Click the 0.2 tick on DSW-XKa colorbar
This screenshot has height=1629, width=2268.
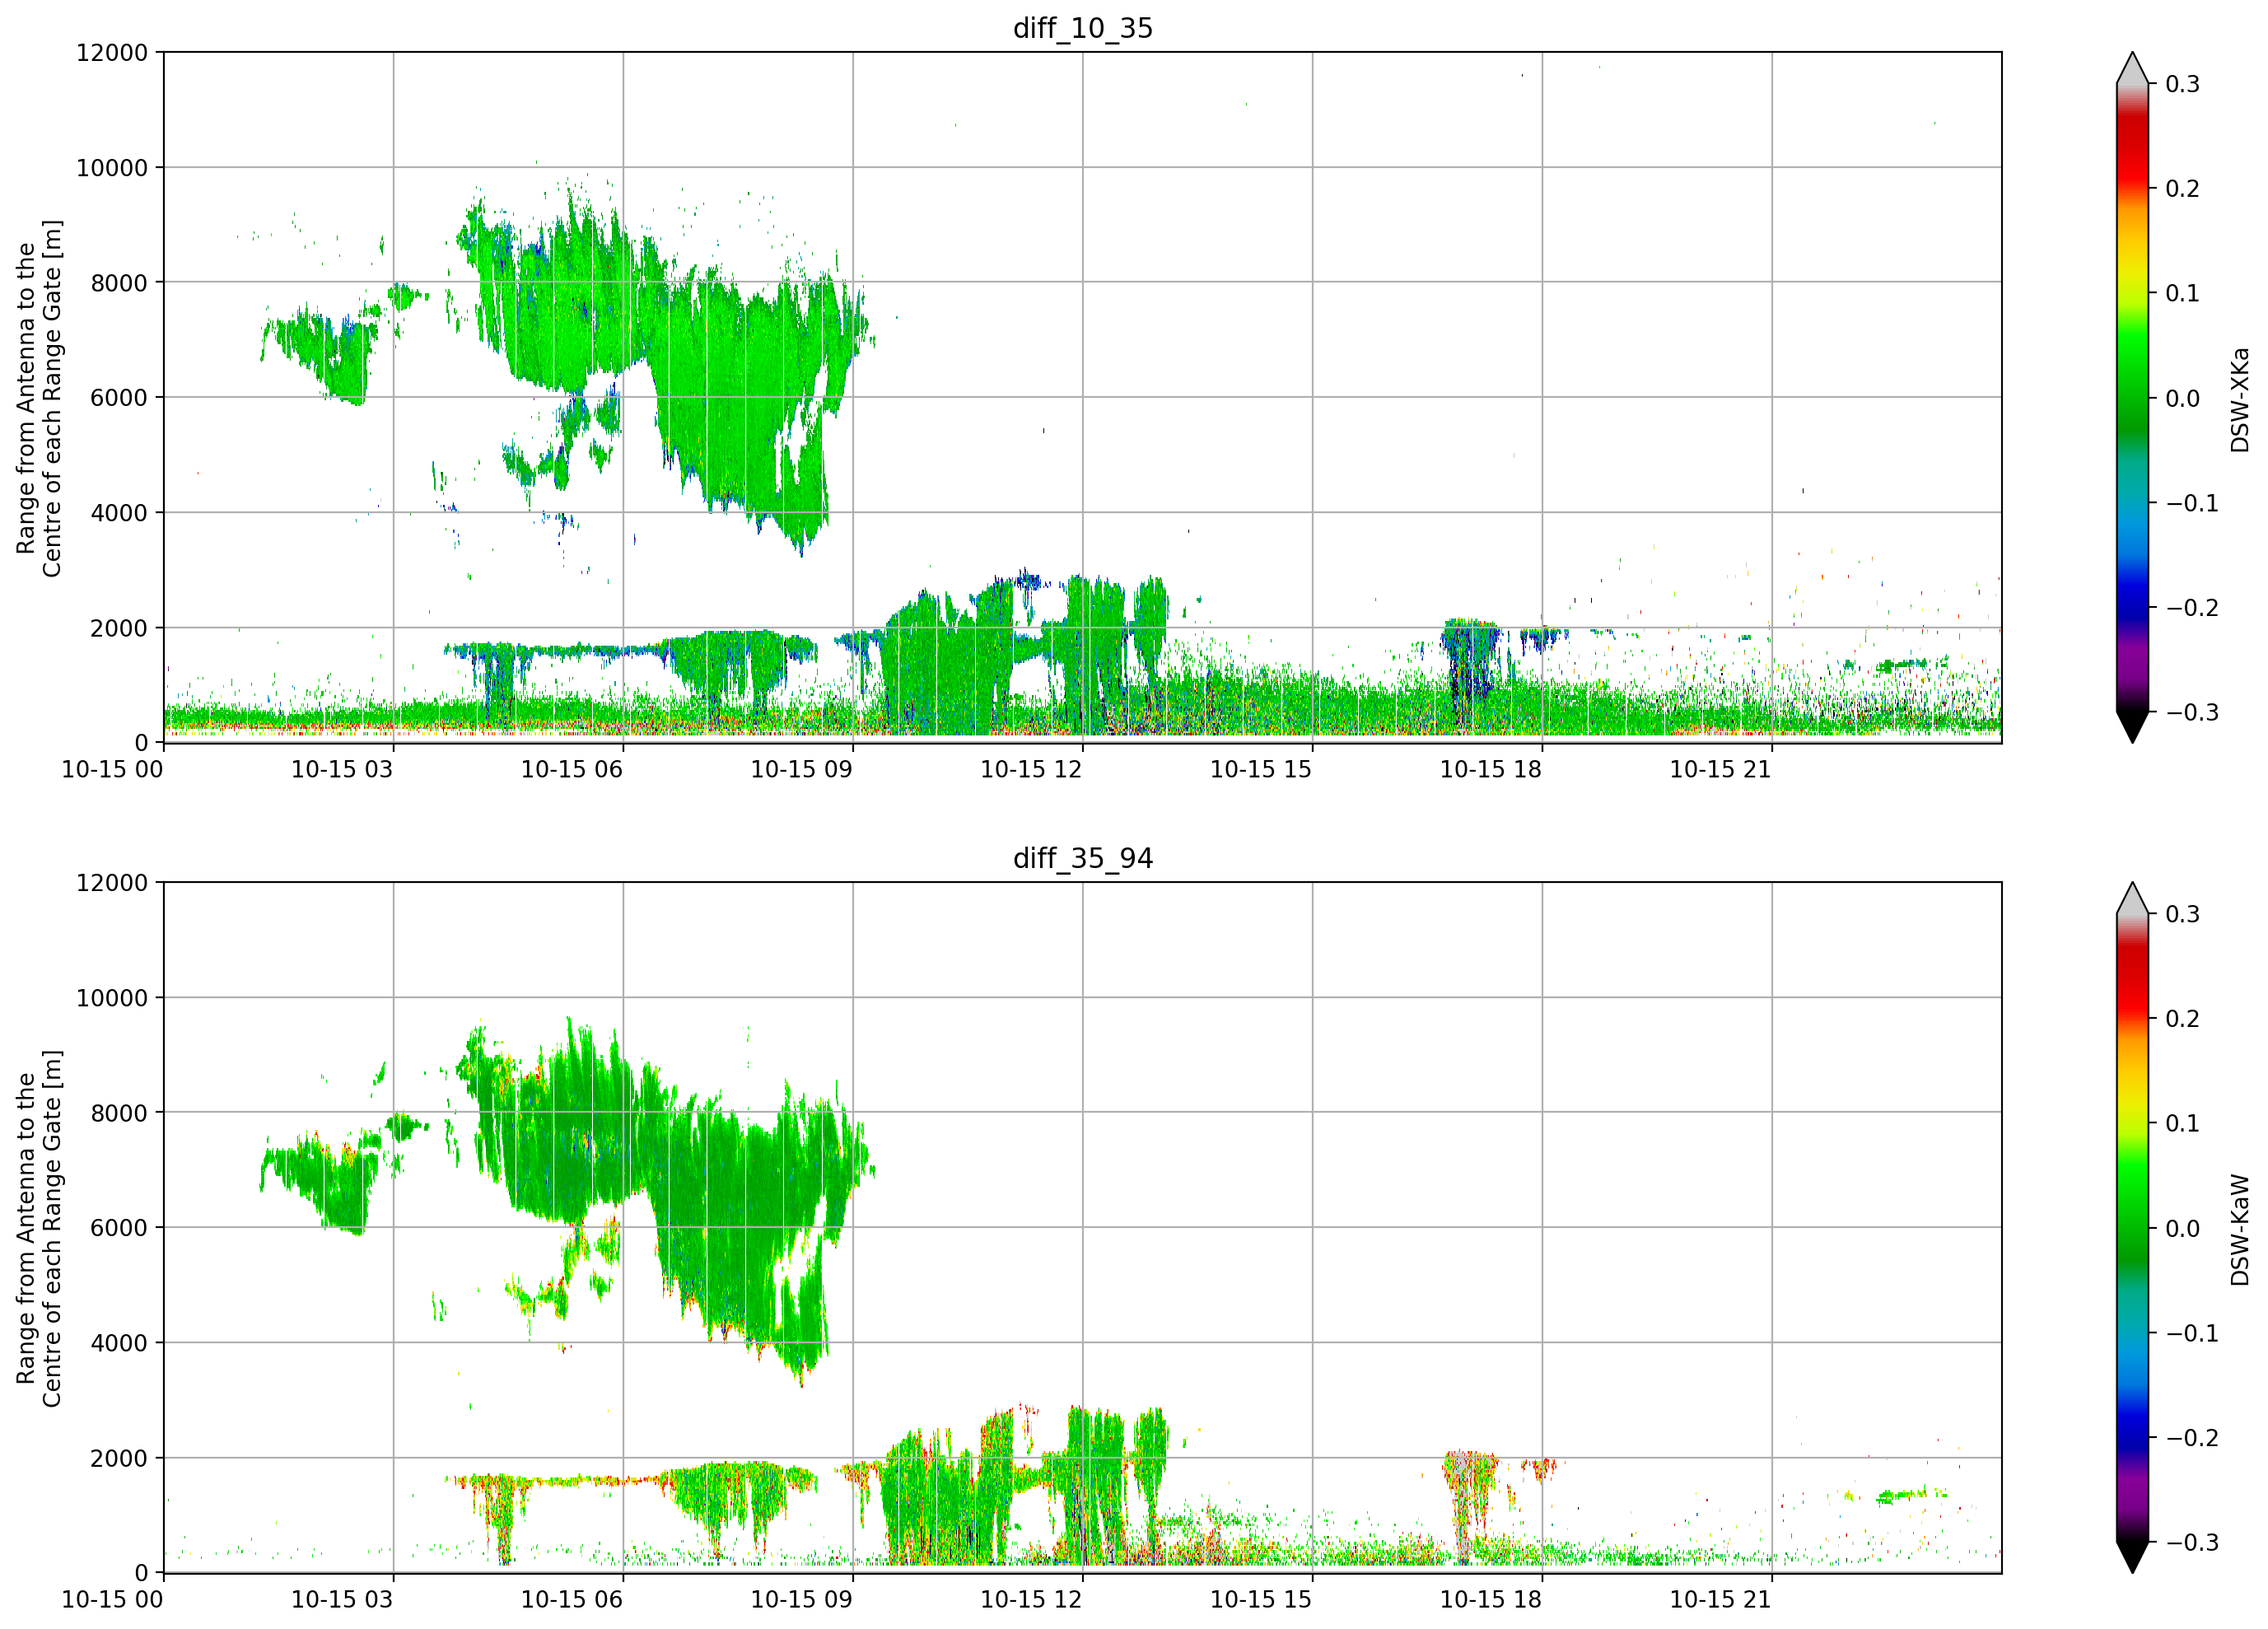click(2183, 189)
